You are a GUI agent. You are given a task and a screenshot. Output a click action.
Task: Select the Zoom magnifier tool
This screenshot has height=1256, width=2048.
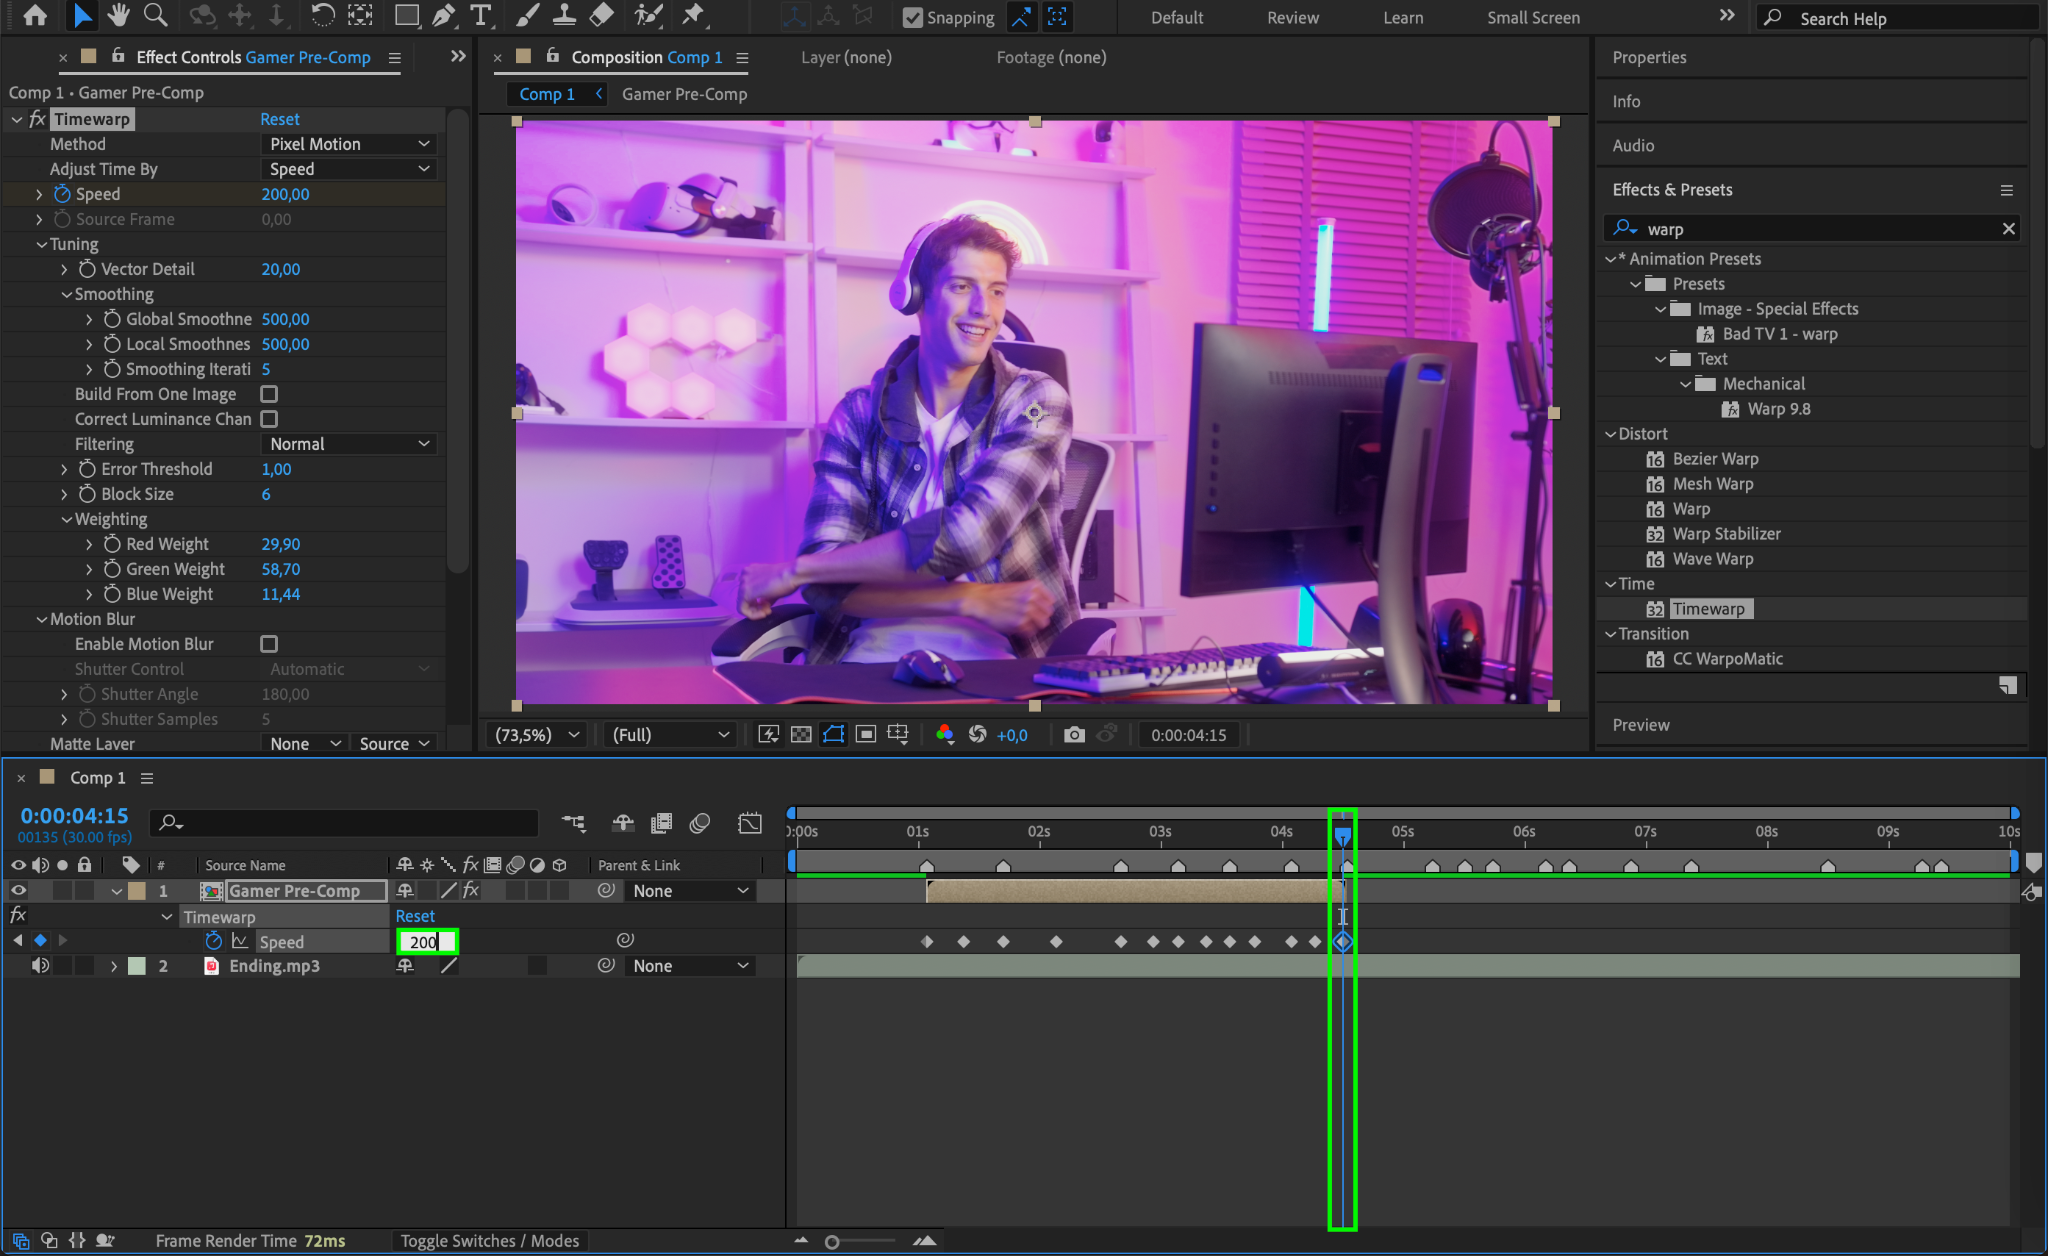155,15
